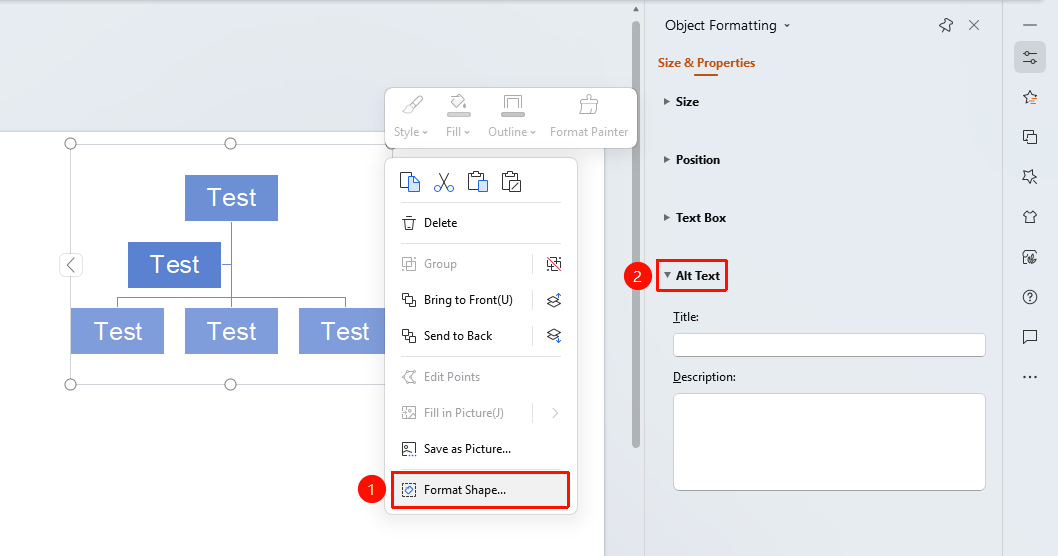Pin the Object Formatting panel
1058x556 pixels.
point(946,26)
